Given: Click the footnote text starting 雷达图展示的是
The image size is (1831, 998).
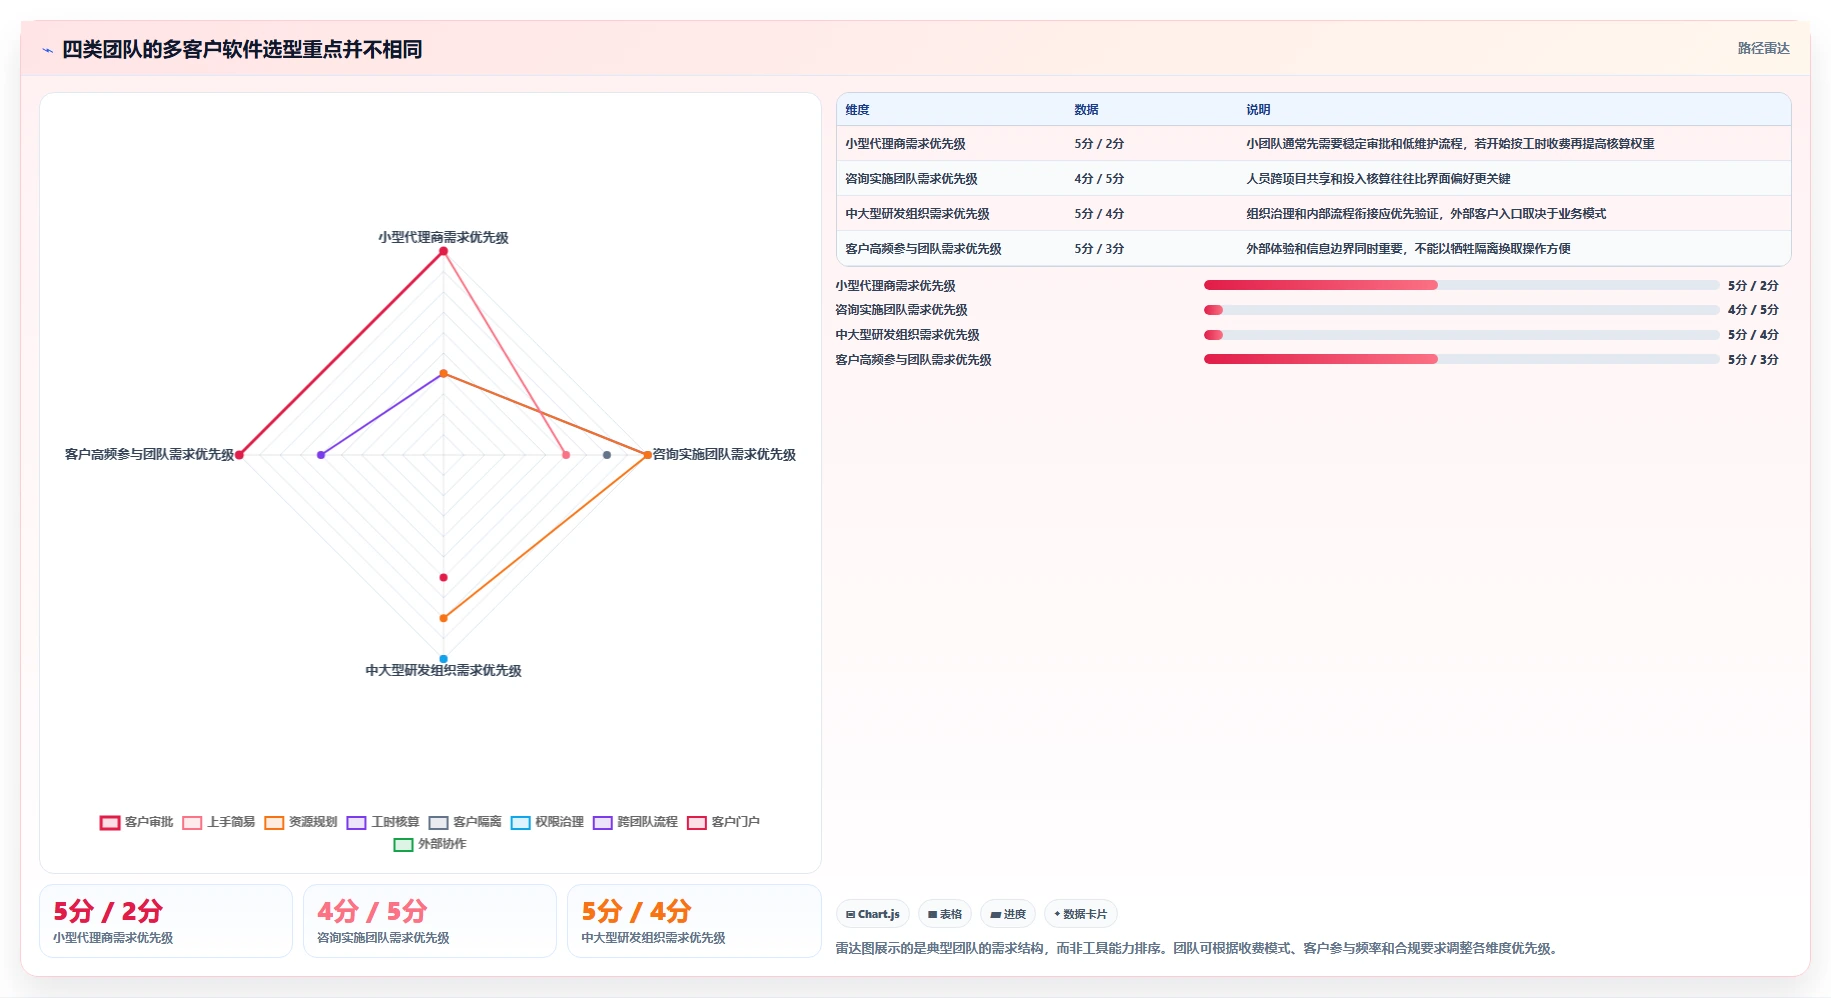Looking at the screenshot, I should pos(1199,949).
